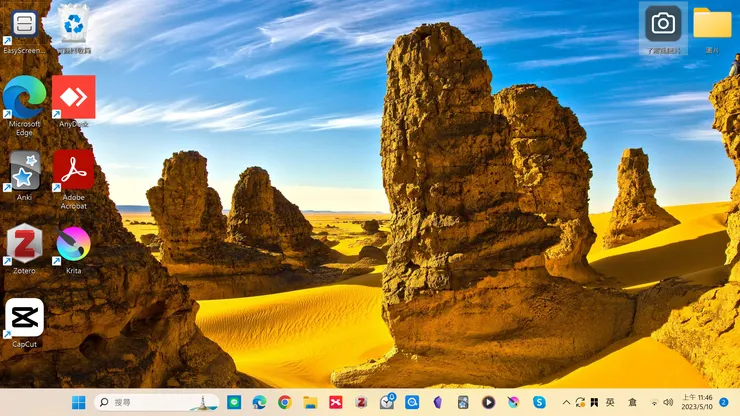The image size is (740, 416).
Task: Click the taskbar search box
Action: pos(157,402)
